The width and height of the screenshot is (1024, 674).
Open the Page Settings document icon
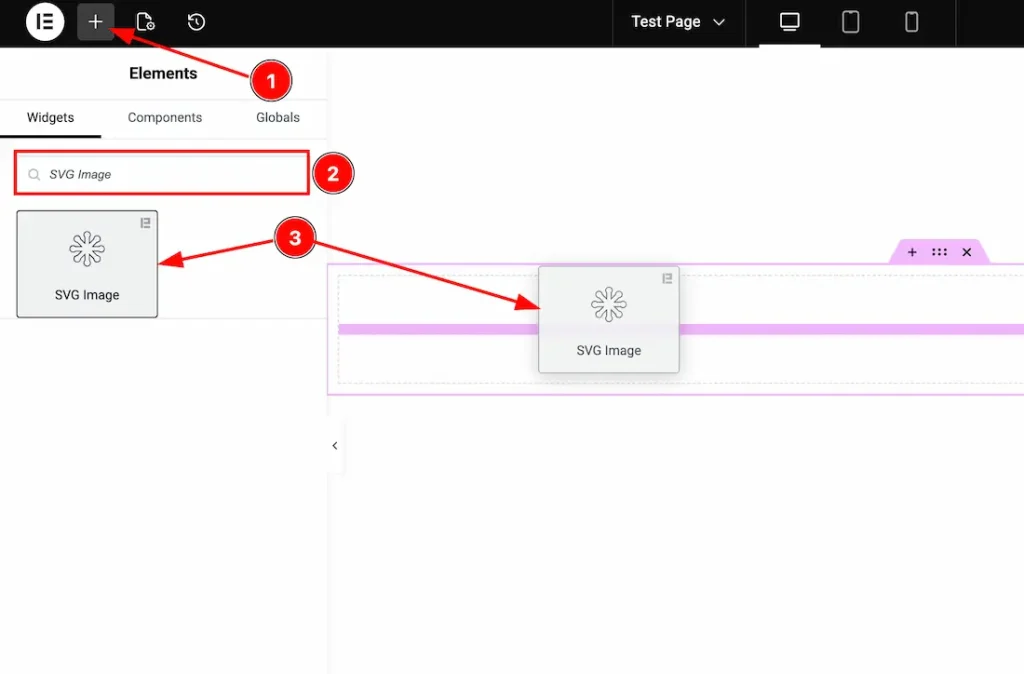[x=146, y=21]
